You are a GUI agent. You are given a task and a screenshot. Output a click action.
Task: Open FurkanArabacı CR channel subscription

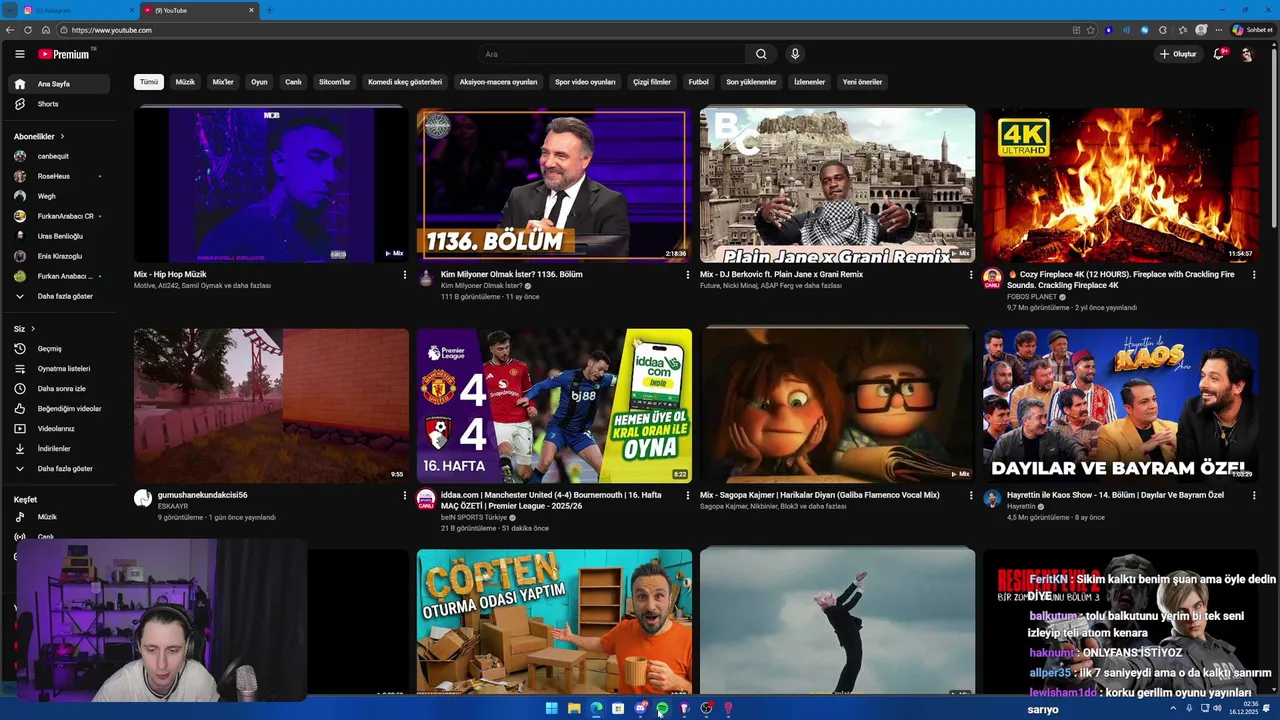[60, 216]
